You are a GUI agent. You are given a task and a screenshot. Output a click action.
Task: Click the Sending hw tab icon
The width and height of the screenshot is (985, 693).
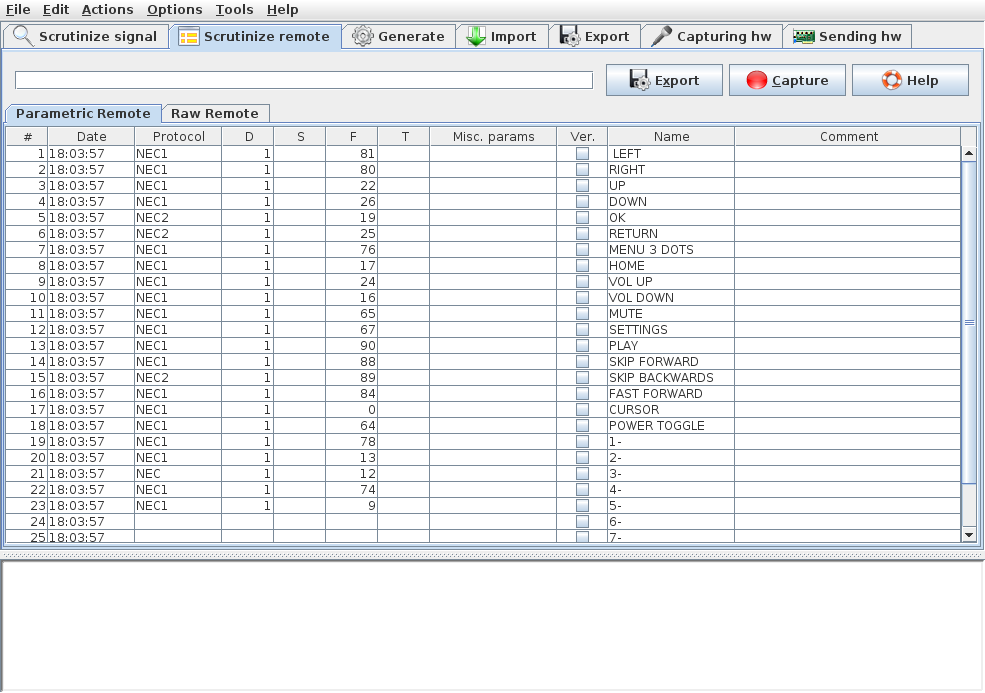[802, 36]
